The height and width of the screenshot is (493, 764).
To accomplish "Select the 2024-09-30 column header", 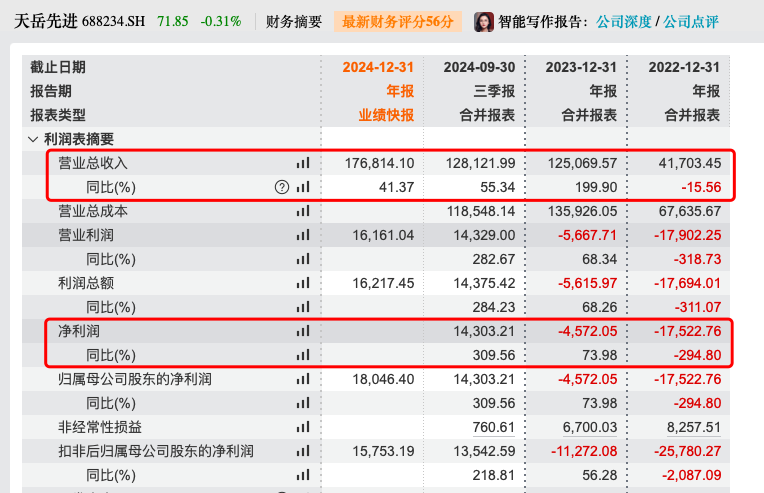I will click(480, 67).
